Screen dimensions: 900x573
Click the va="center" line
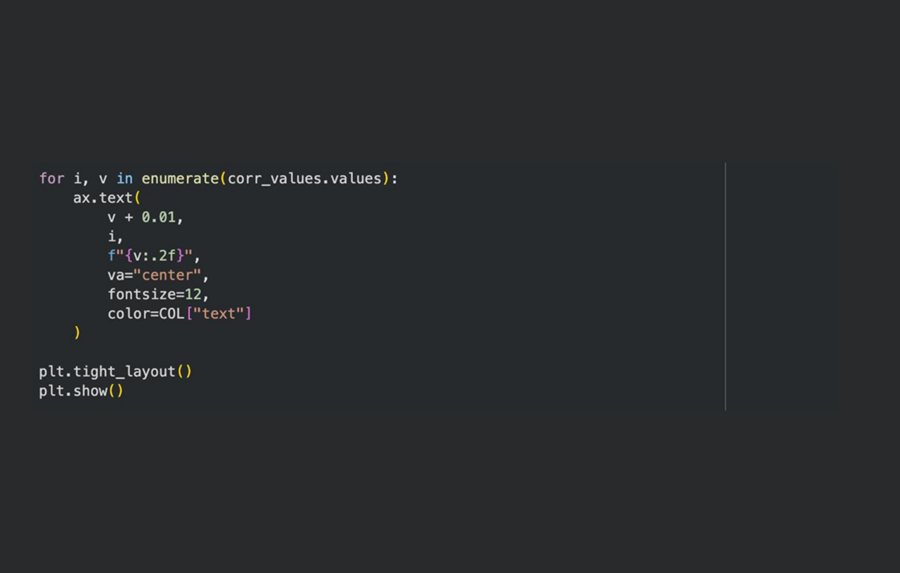pos(158,275)
